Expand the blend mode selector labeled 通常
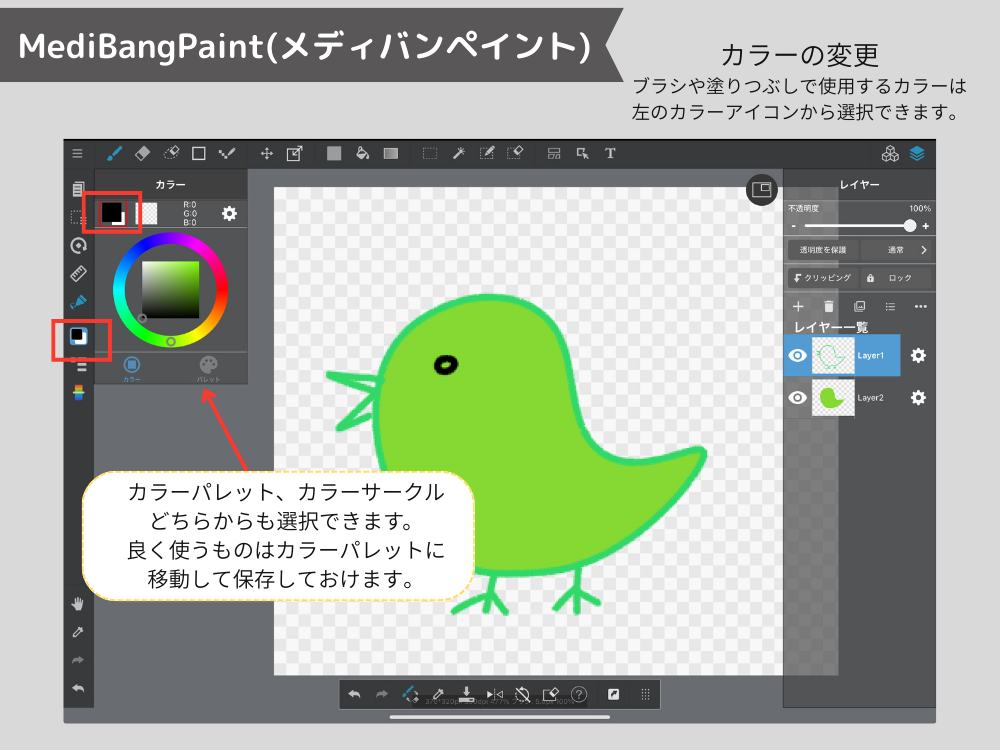This screenshot has width=1000, height=750. point(897,250)
